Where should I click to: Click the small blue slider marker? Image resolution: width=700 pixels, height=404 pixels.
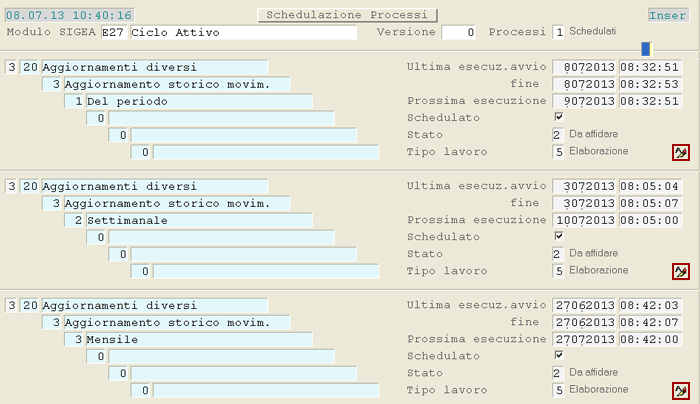(x=646, y=48)
